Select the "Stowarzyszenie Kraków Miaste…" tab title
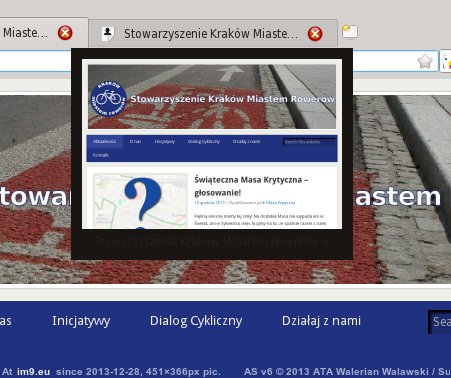Image resolution: width=451 pixels, height=378 pixels. pos(211,34)
